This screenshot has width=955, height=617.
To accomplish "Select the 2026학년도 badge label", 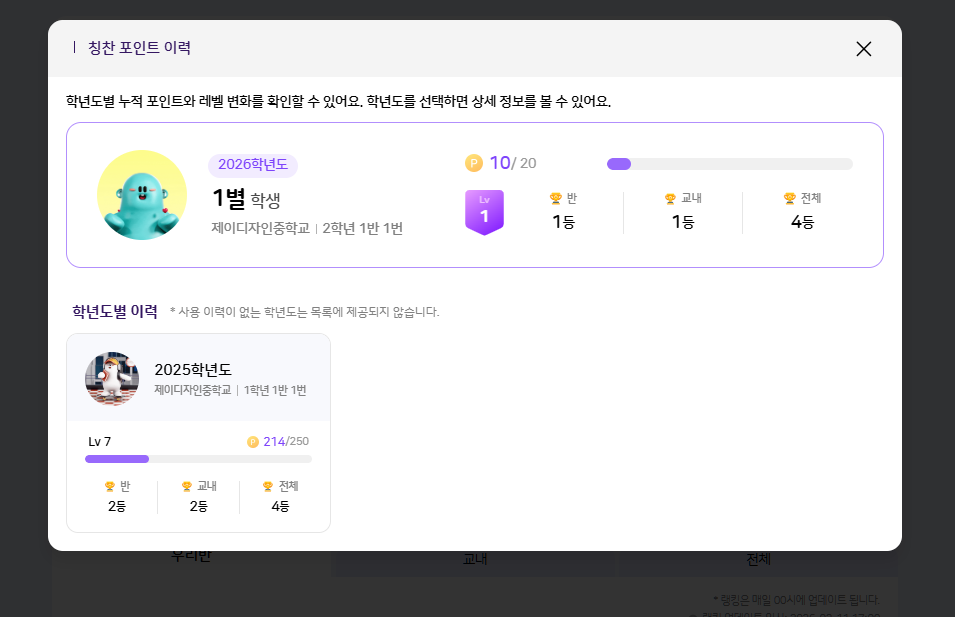I will point(252,165).
